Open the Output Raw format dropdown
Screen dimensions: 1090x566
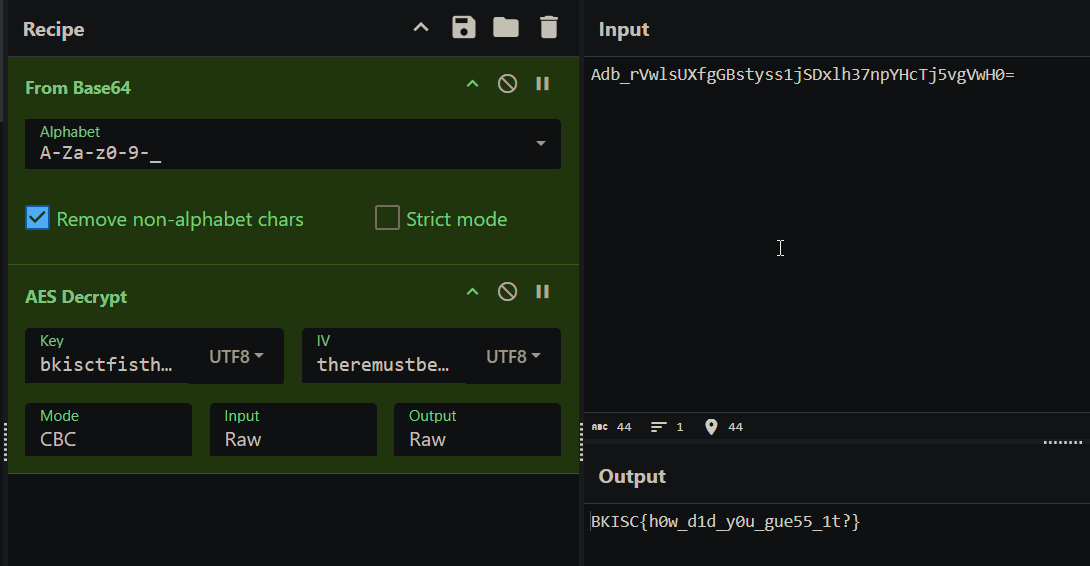pos(478,430)
